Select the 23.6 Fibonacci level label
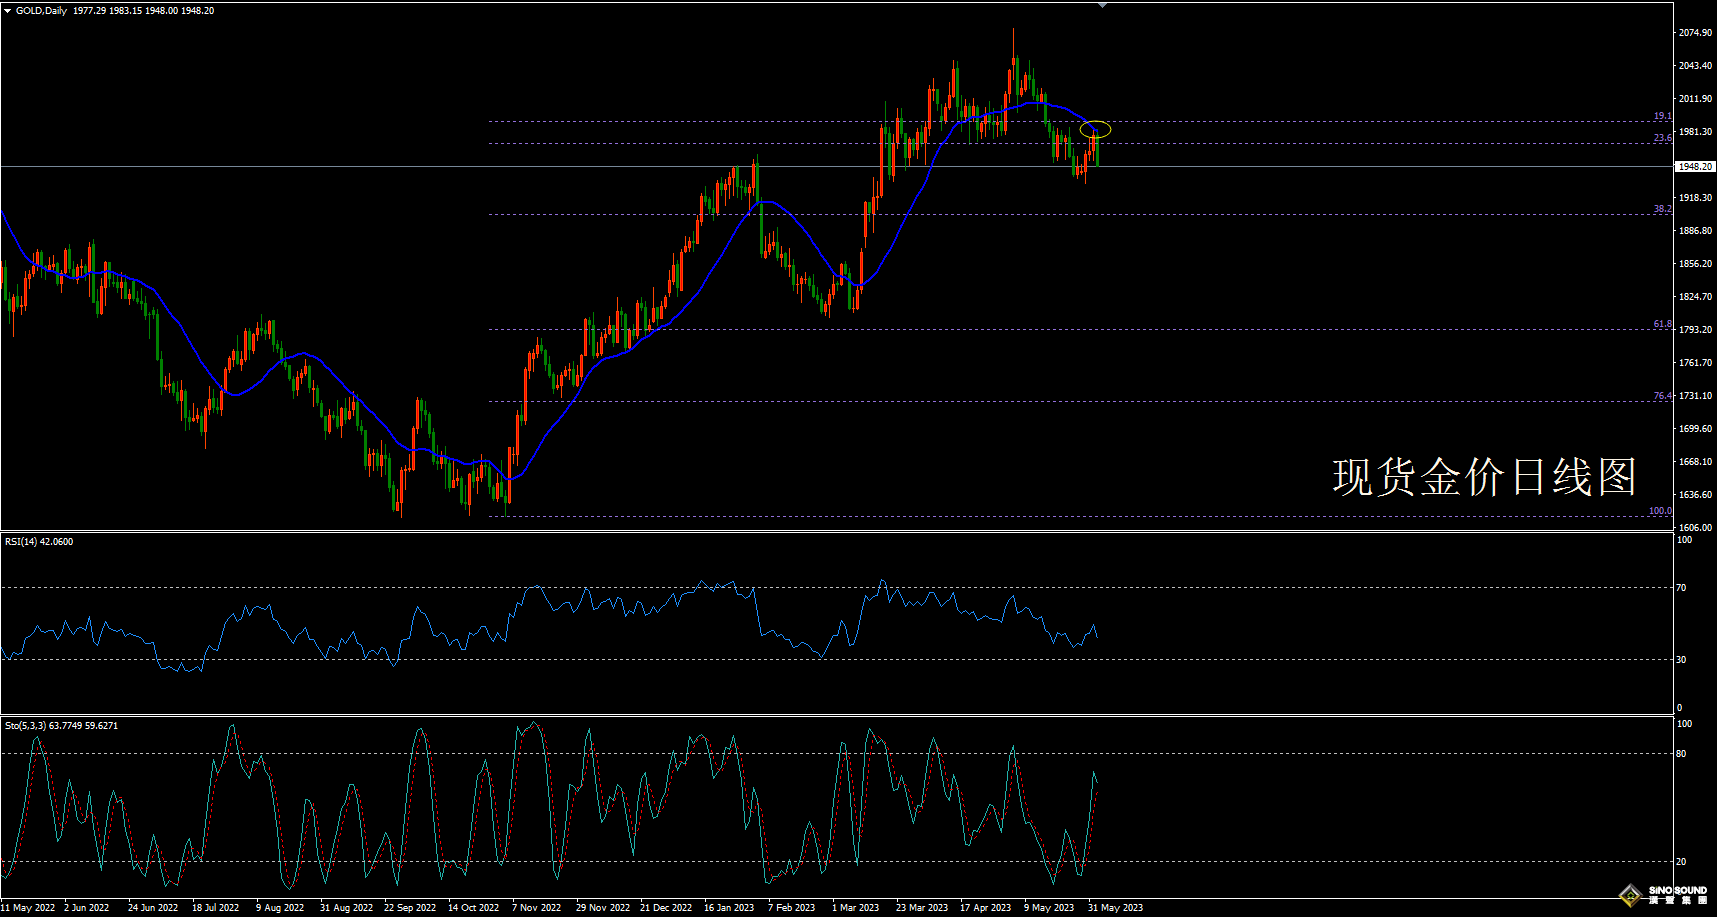This screenshot has width=1717, height=917. tap(1662, 138)
